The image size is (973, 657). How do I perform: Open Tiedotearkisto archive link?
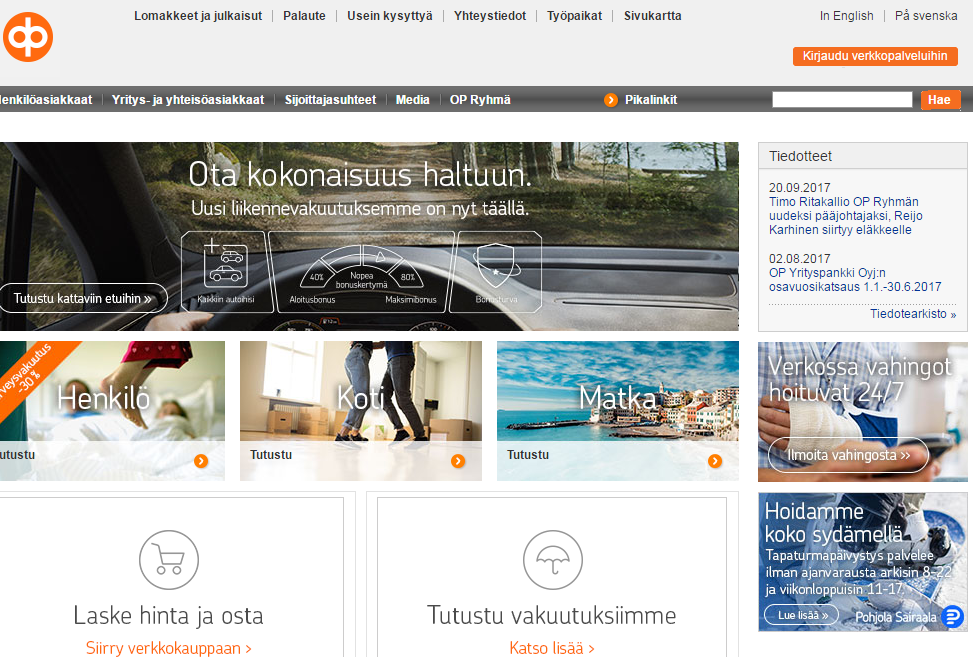point(913,314)
